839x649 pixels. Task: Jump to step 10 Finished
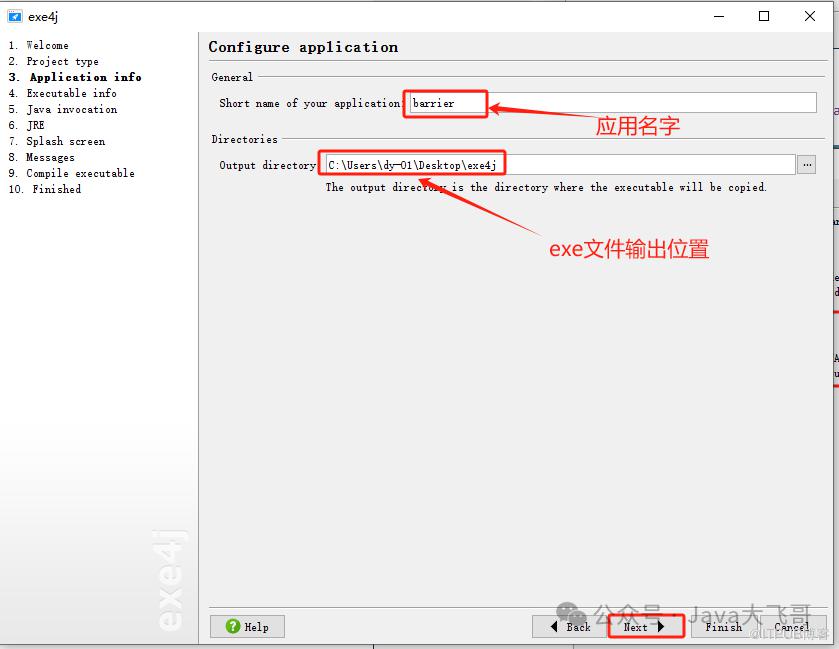pos(45,189)
